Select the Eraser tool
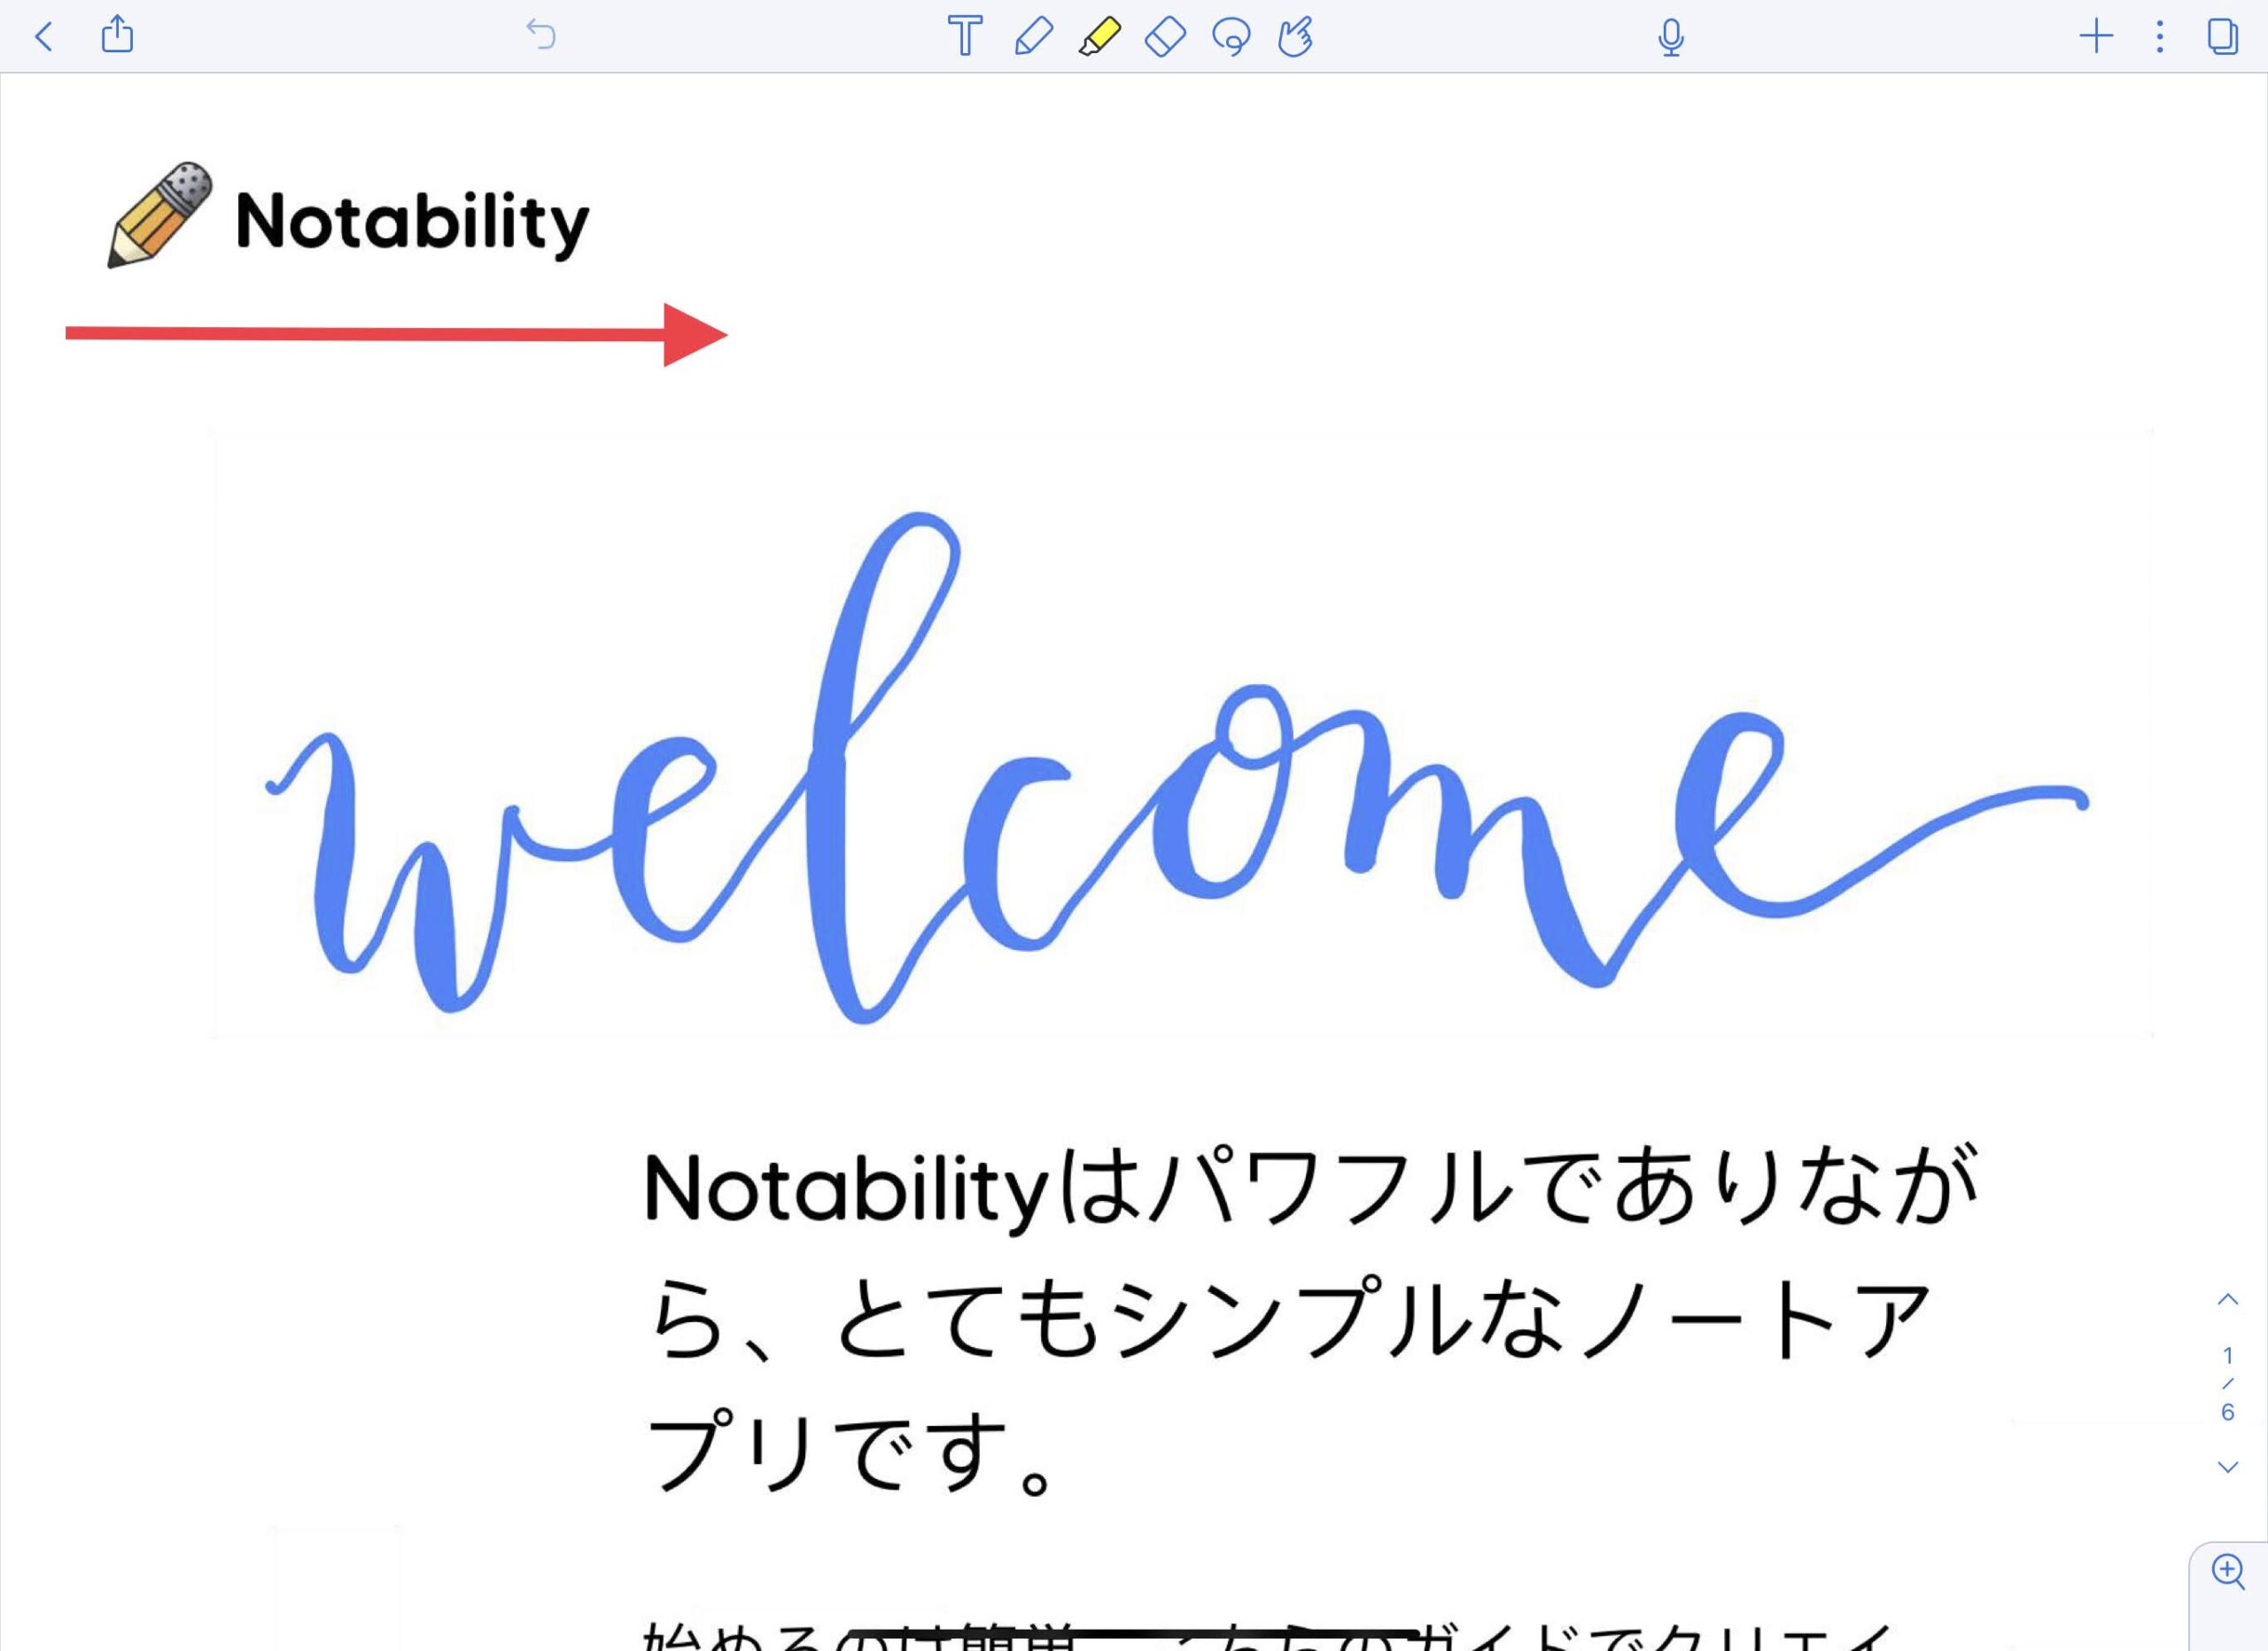Viewport: 2268px width, 1651px height. click(x=1165, y=37)
